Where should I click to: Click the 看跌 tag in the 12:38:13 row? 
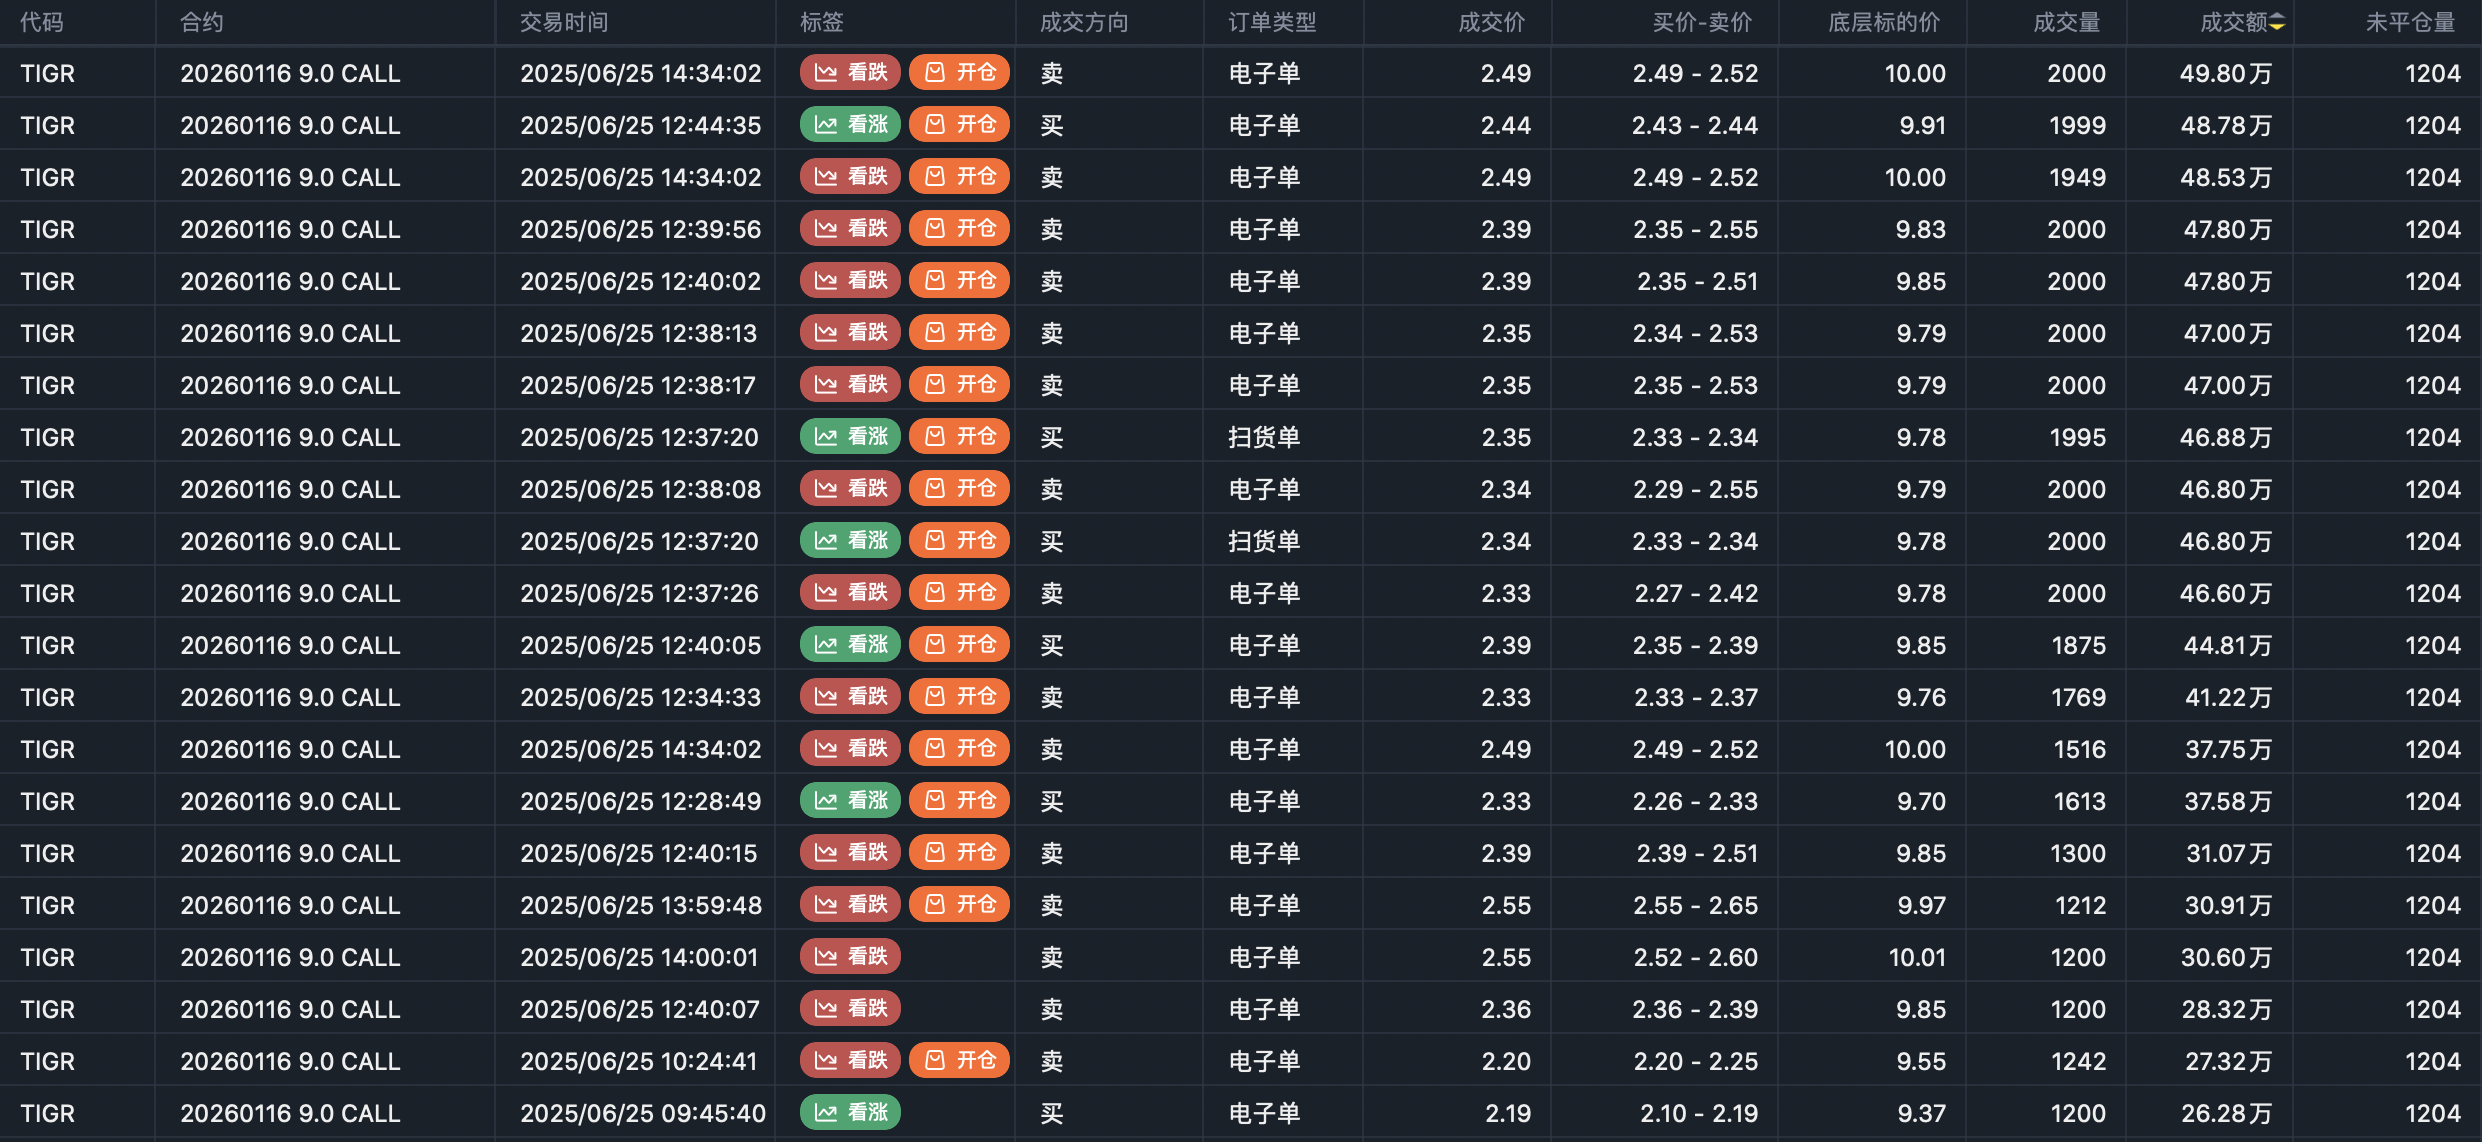[x=851, y=333]
